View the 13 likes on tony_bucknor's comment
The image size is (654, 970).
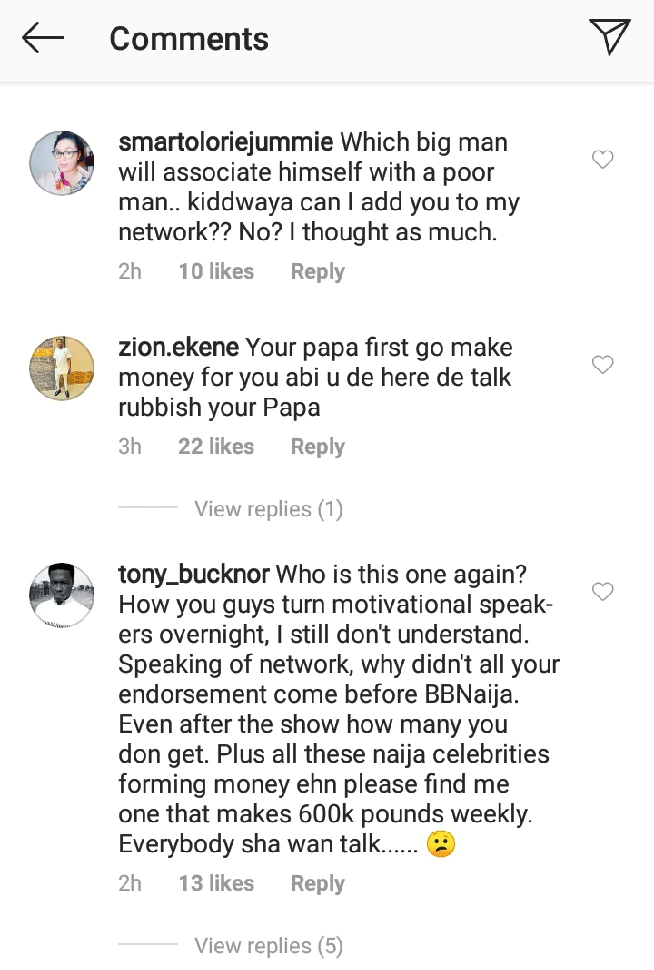[216, 884]
